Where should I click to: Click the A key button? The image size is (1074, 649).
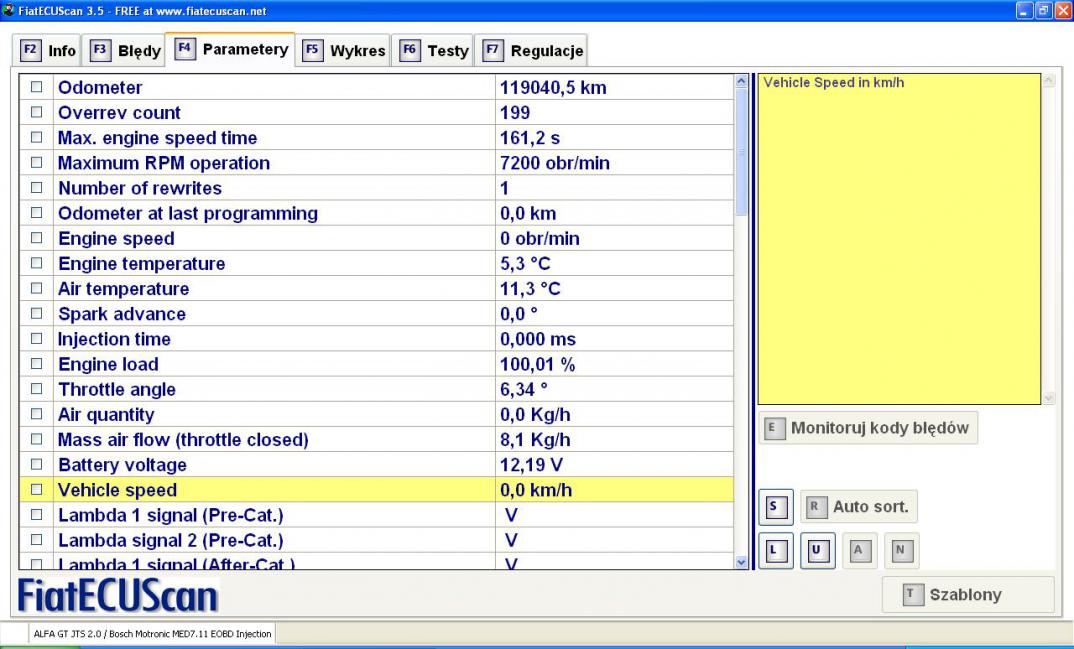pyautogui.click(x=860, y=550)
